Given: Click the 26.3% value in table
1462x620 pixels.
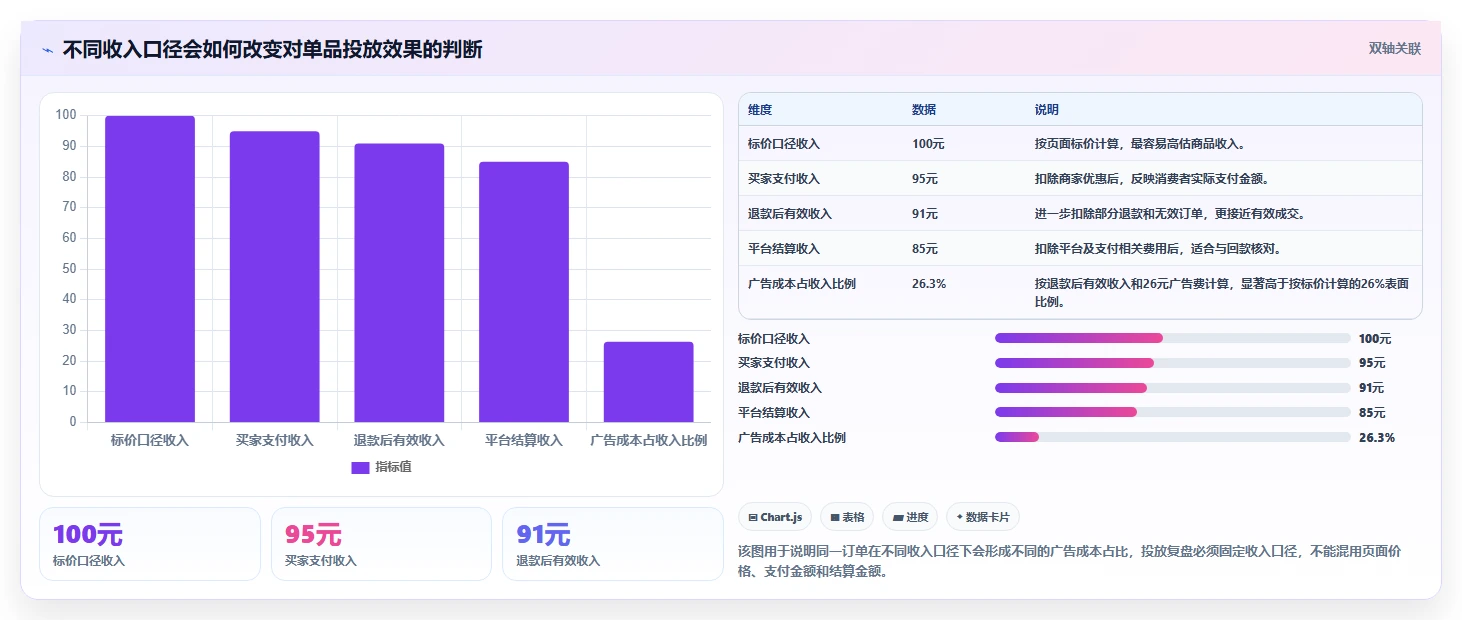Looking at the screenshot, I should [929, 284].
